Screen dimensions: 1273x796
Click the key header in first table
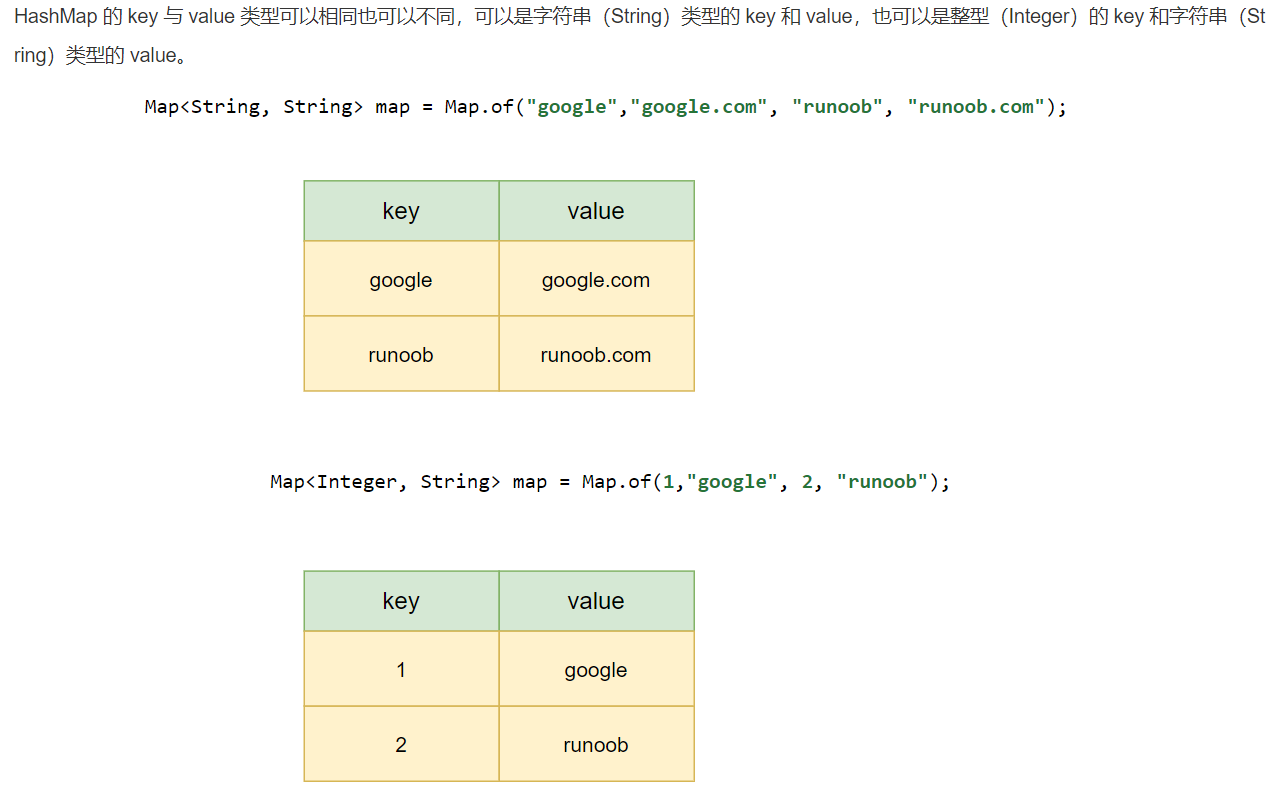(401, 211)
